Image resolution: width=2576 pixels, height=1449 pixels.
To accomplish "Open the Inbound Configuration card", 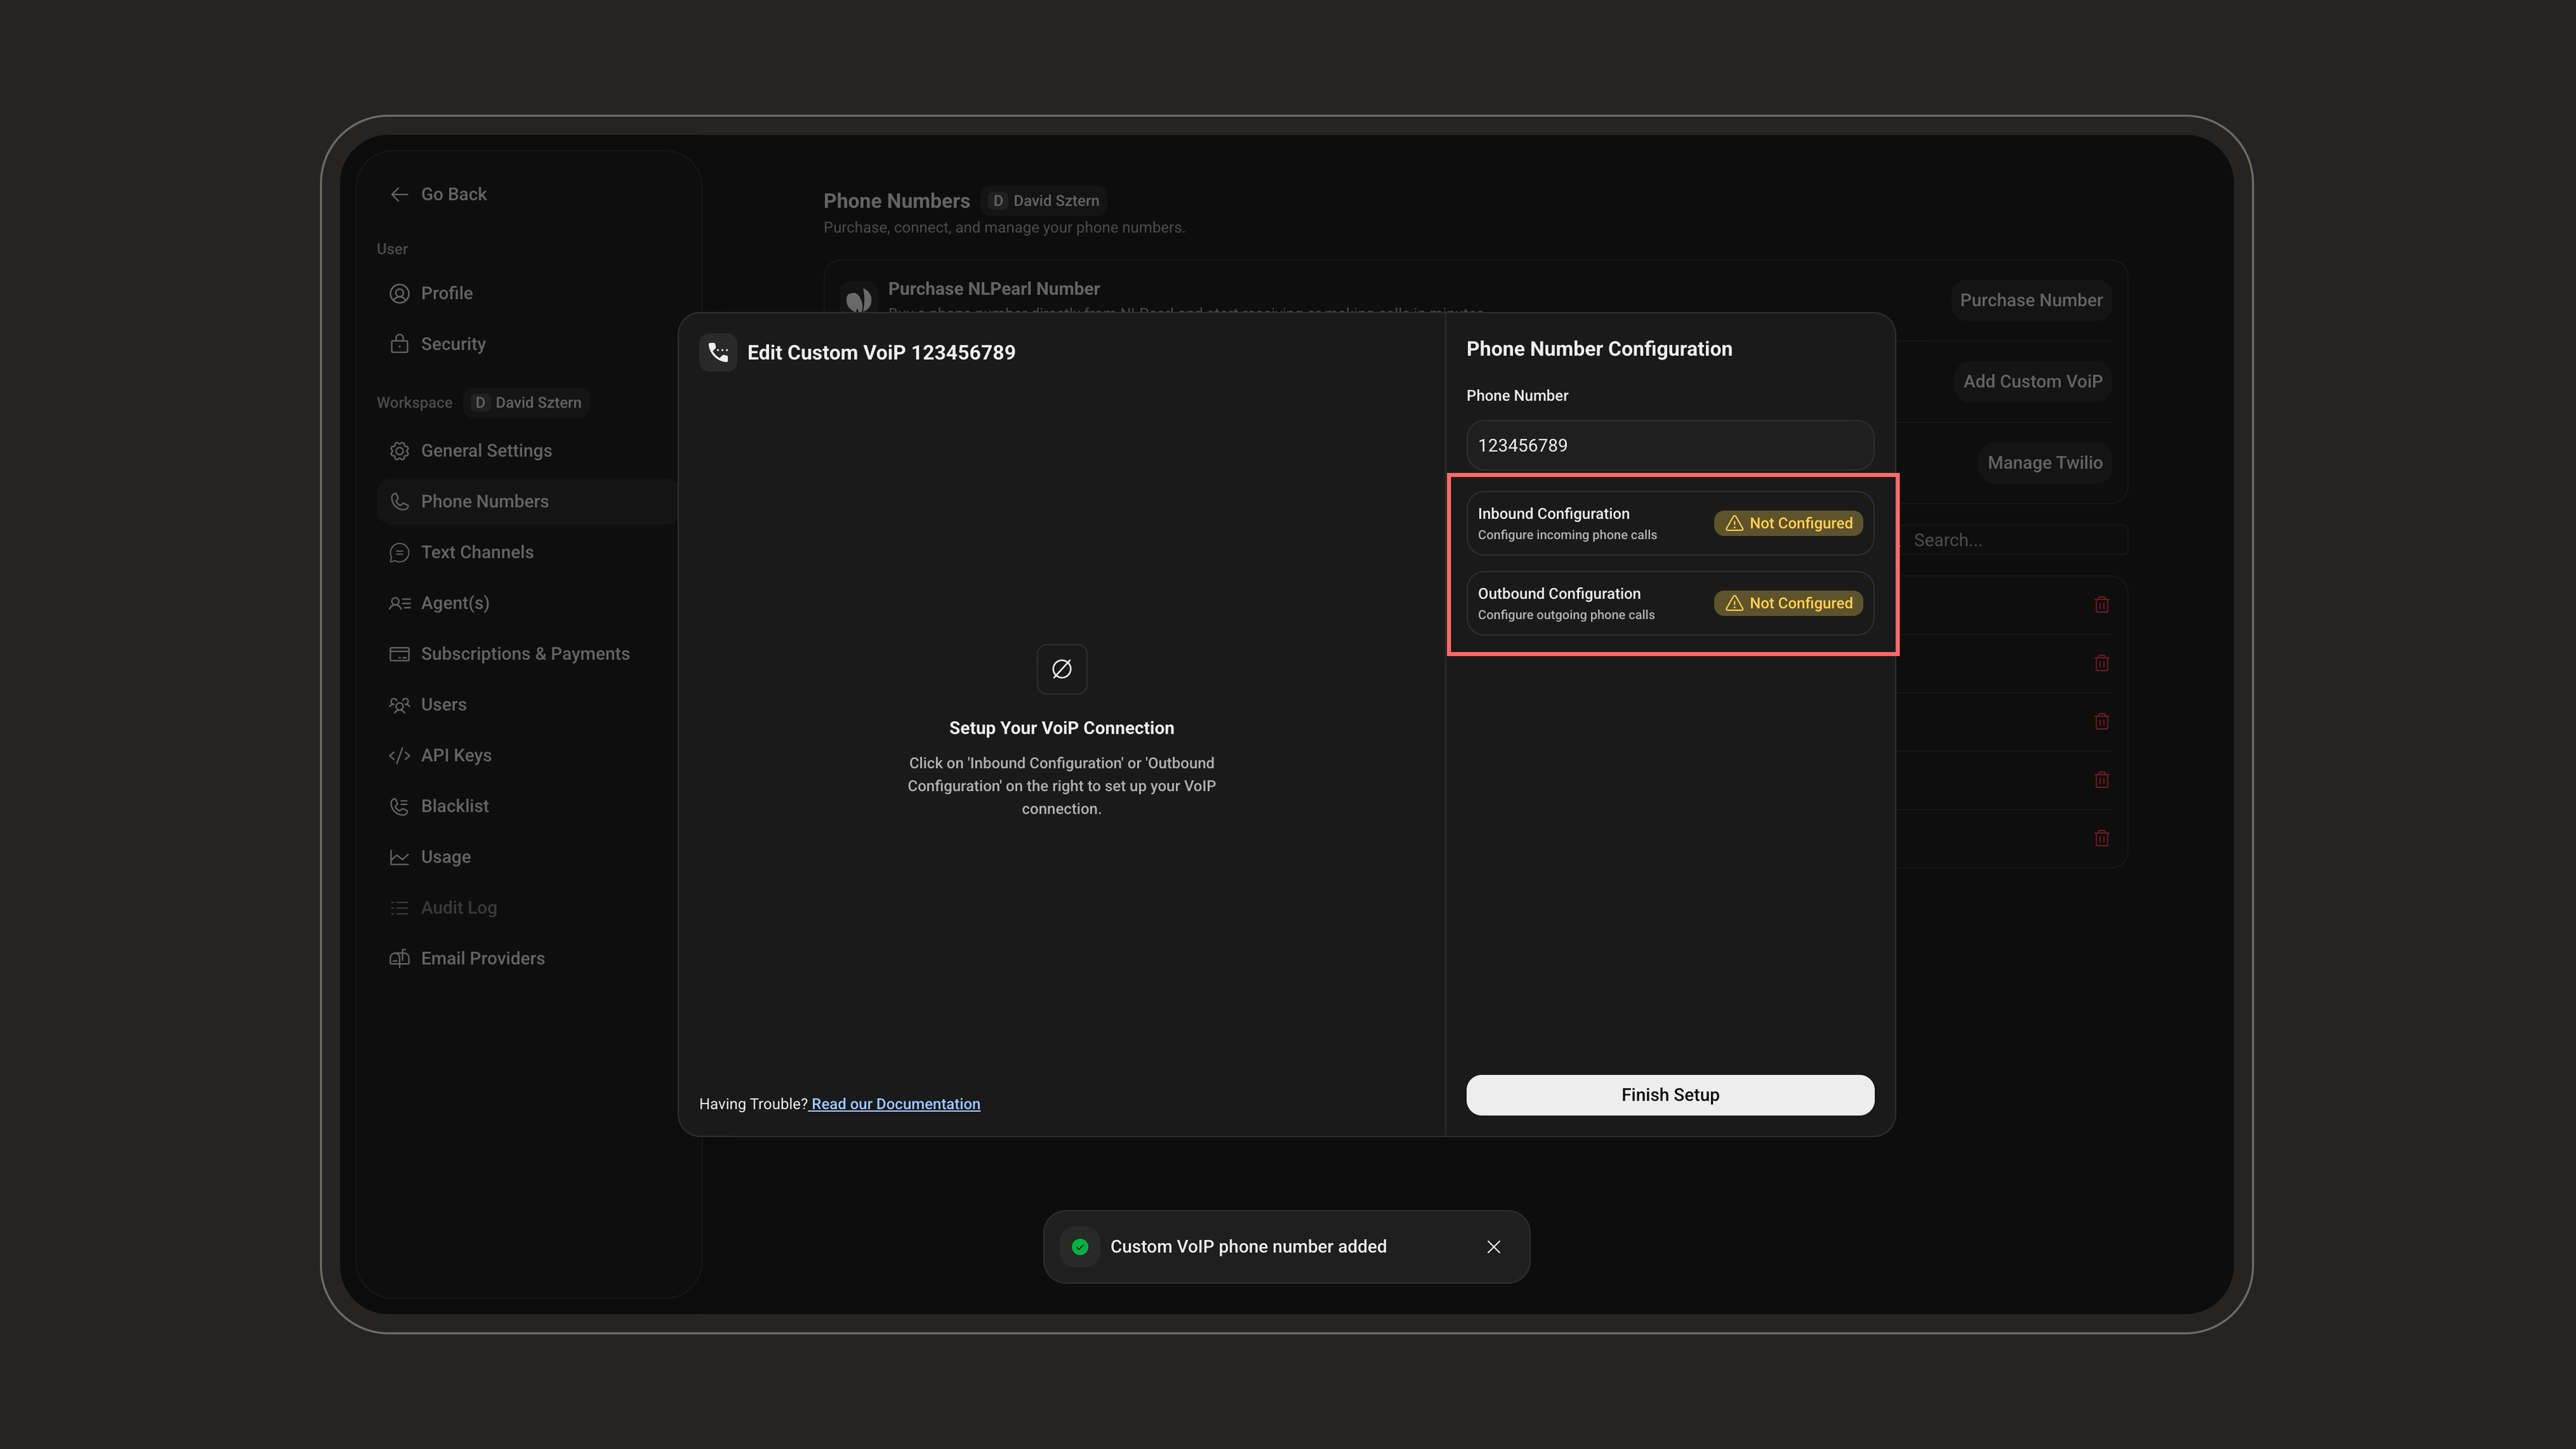I will point(1669,523).
